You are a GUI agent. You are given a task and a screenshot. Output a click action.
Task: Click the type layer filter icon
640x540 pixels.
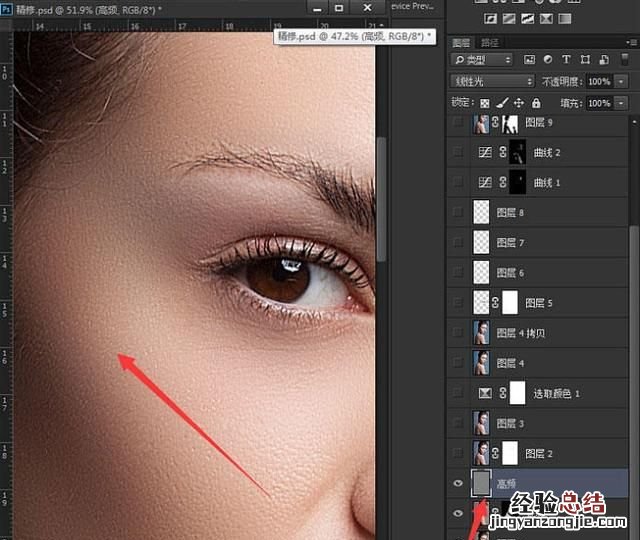click(565, 60)
